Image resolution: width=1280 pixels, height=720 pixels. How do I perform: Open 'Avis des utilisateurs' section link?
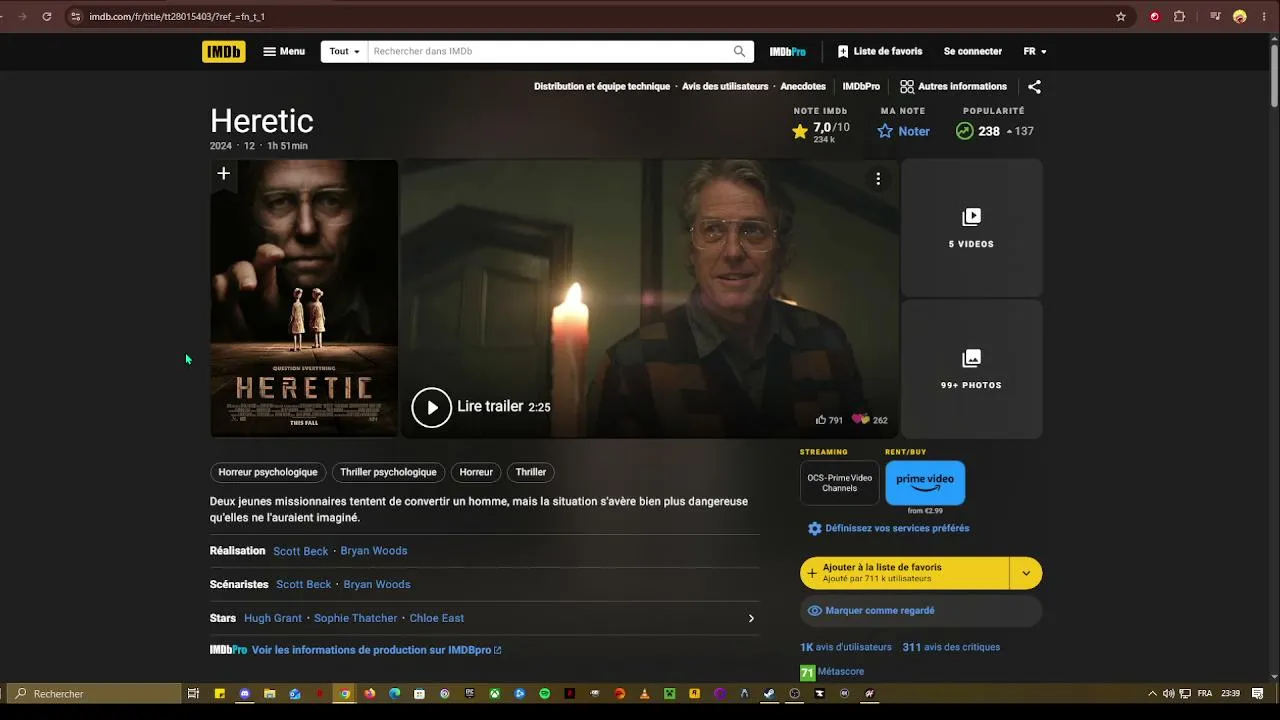tap(725, 87)
